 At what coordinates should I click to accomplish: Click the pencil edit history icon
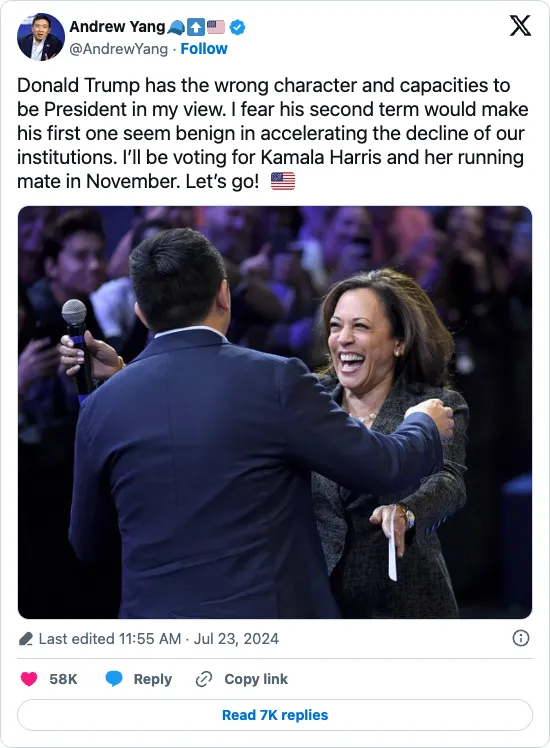coord(26,639)
